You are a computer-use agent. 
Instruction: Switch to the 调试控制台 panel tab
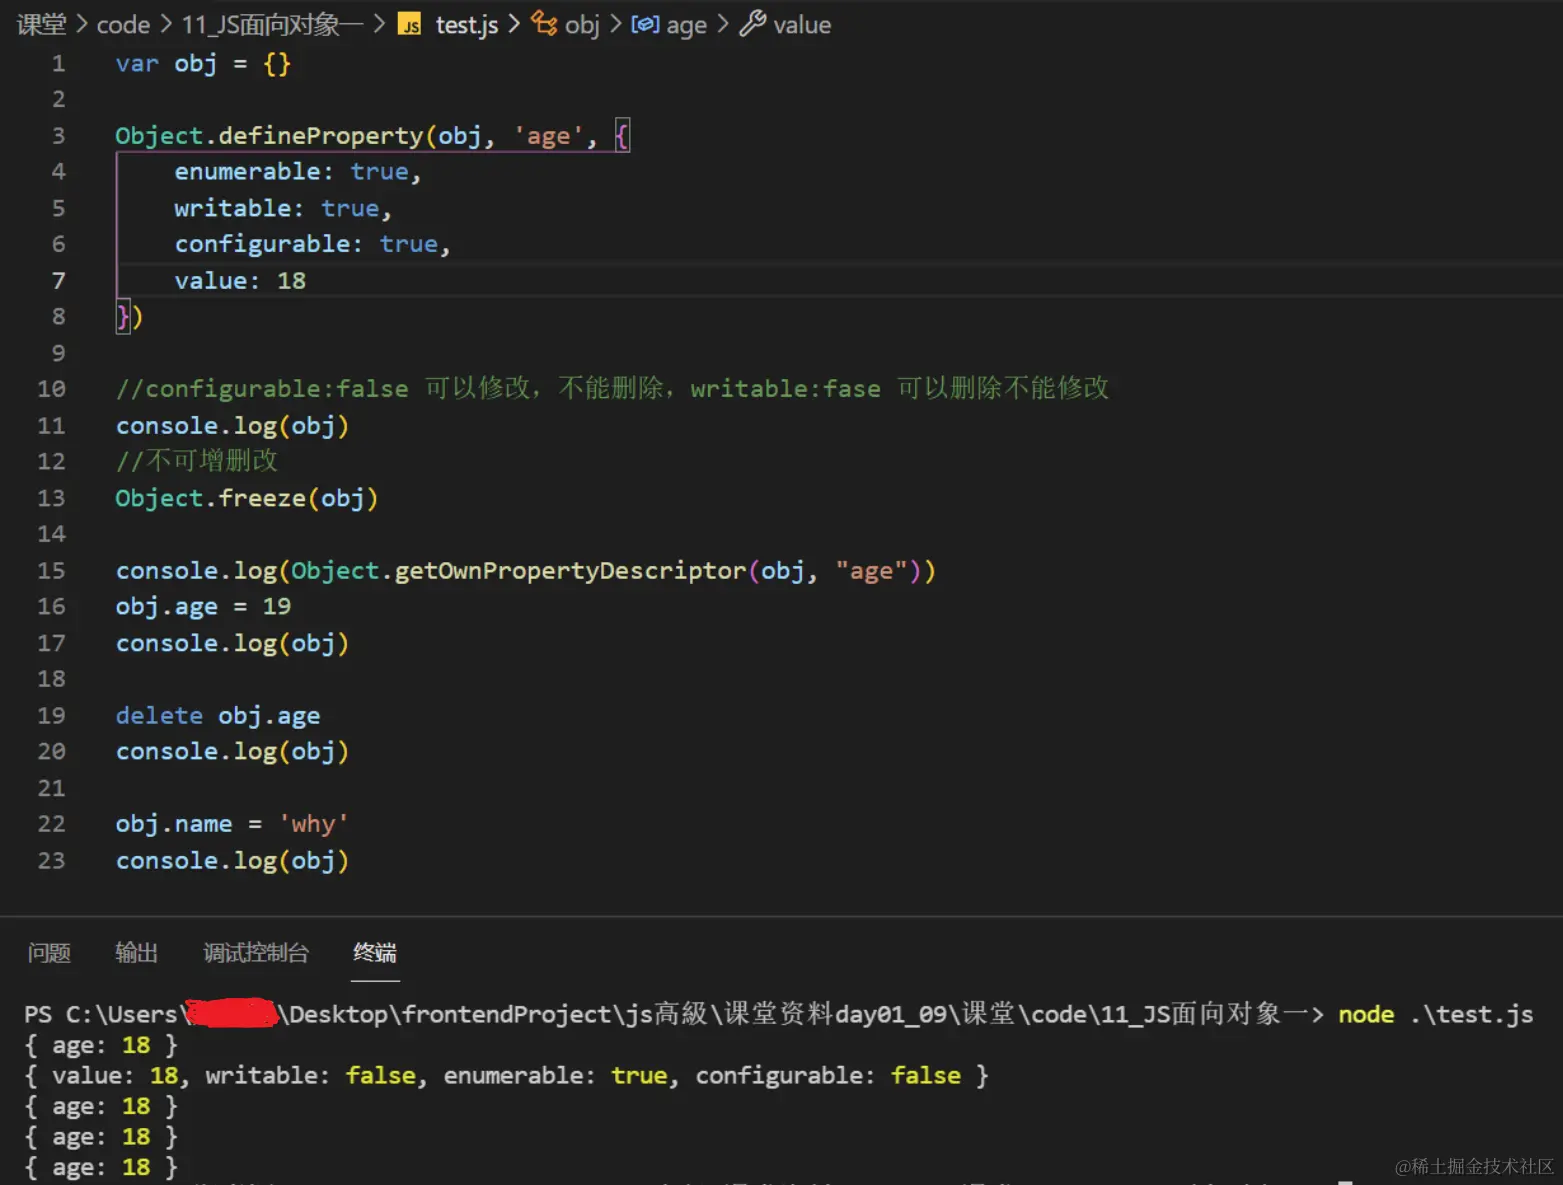[256, 953]
